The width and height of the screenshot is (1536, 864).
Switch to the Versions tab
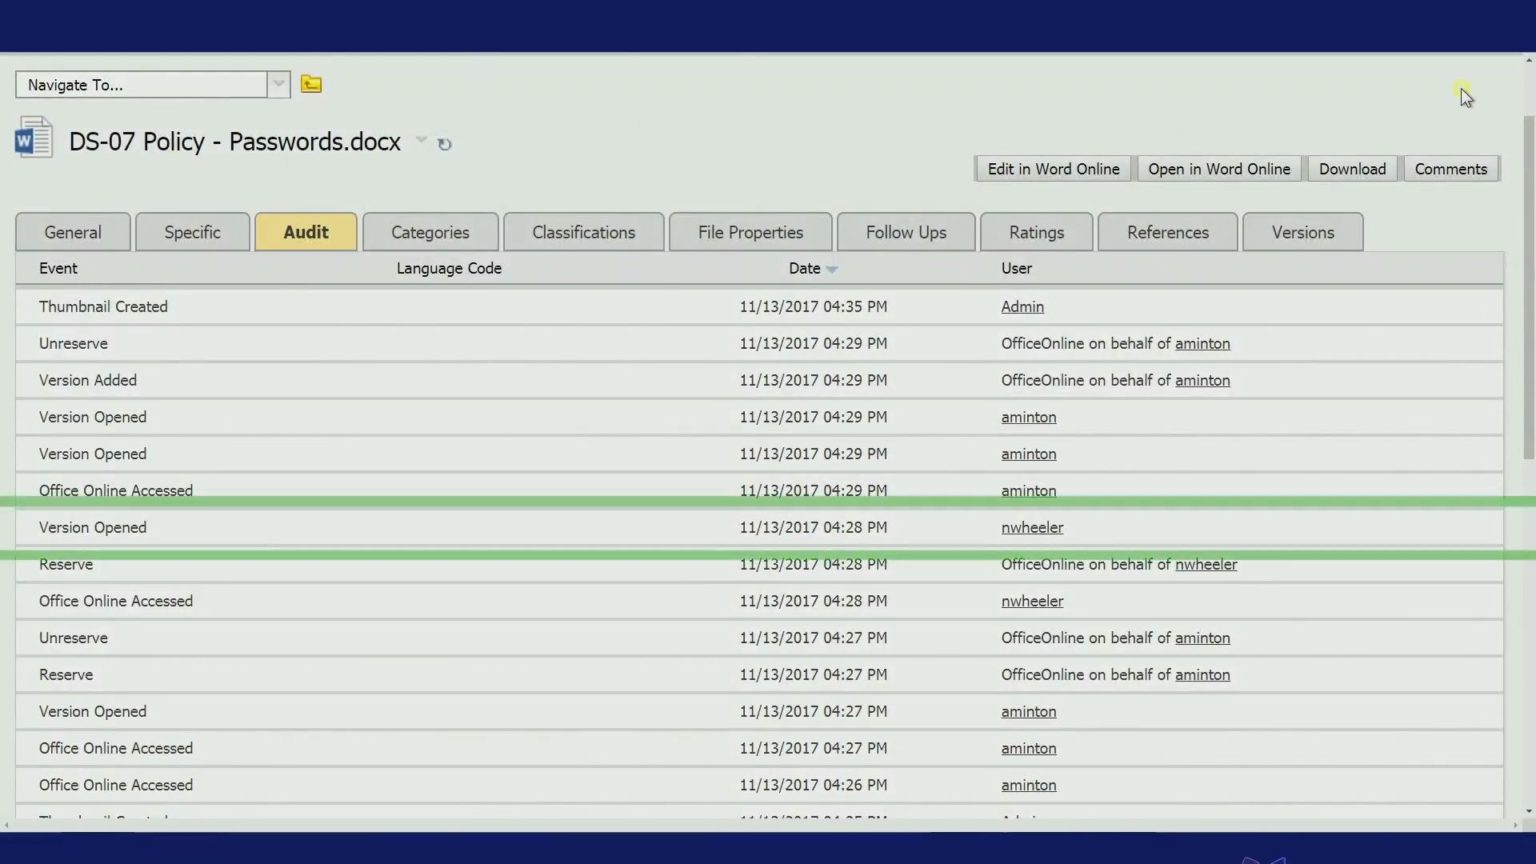pos(1302,232)
